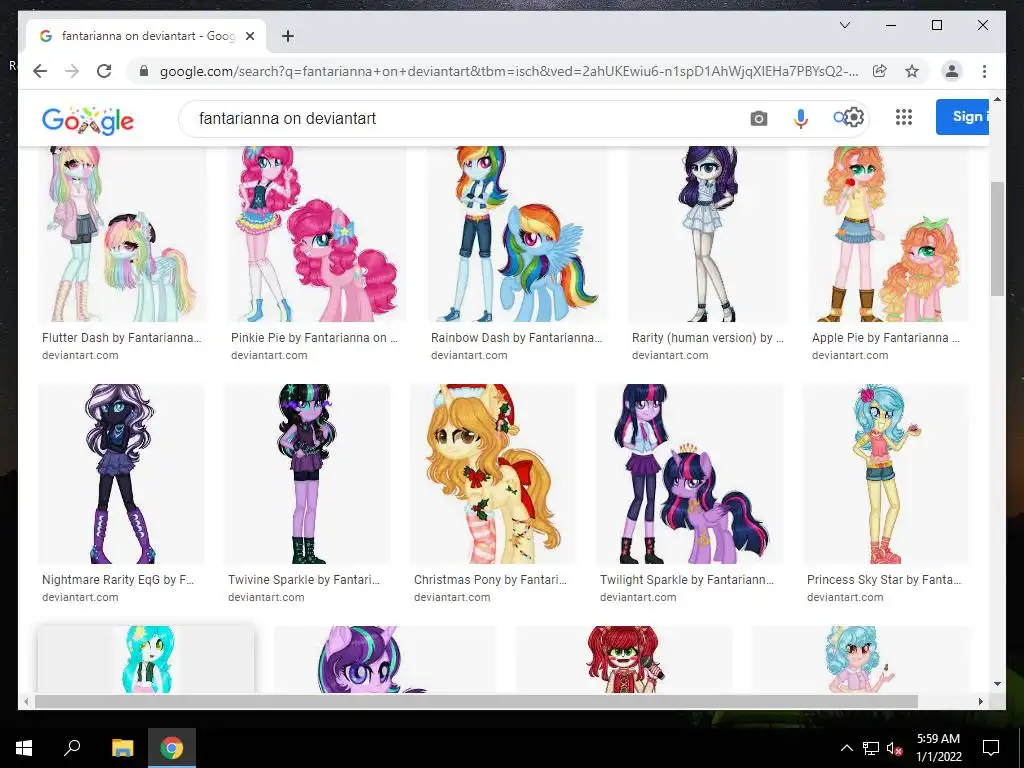Click 'Nightmare Rarity EqG by F...' caption
1024x768 pixels.
(x=118, y=579)
